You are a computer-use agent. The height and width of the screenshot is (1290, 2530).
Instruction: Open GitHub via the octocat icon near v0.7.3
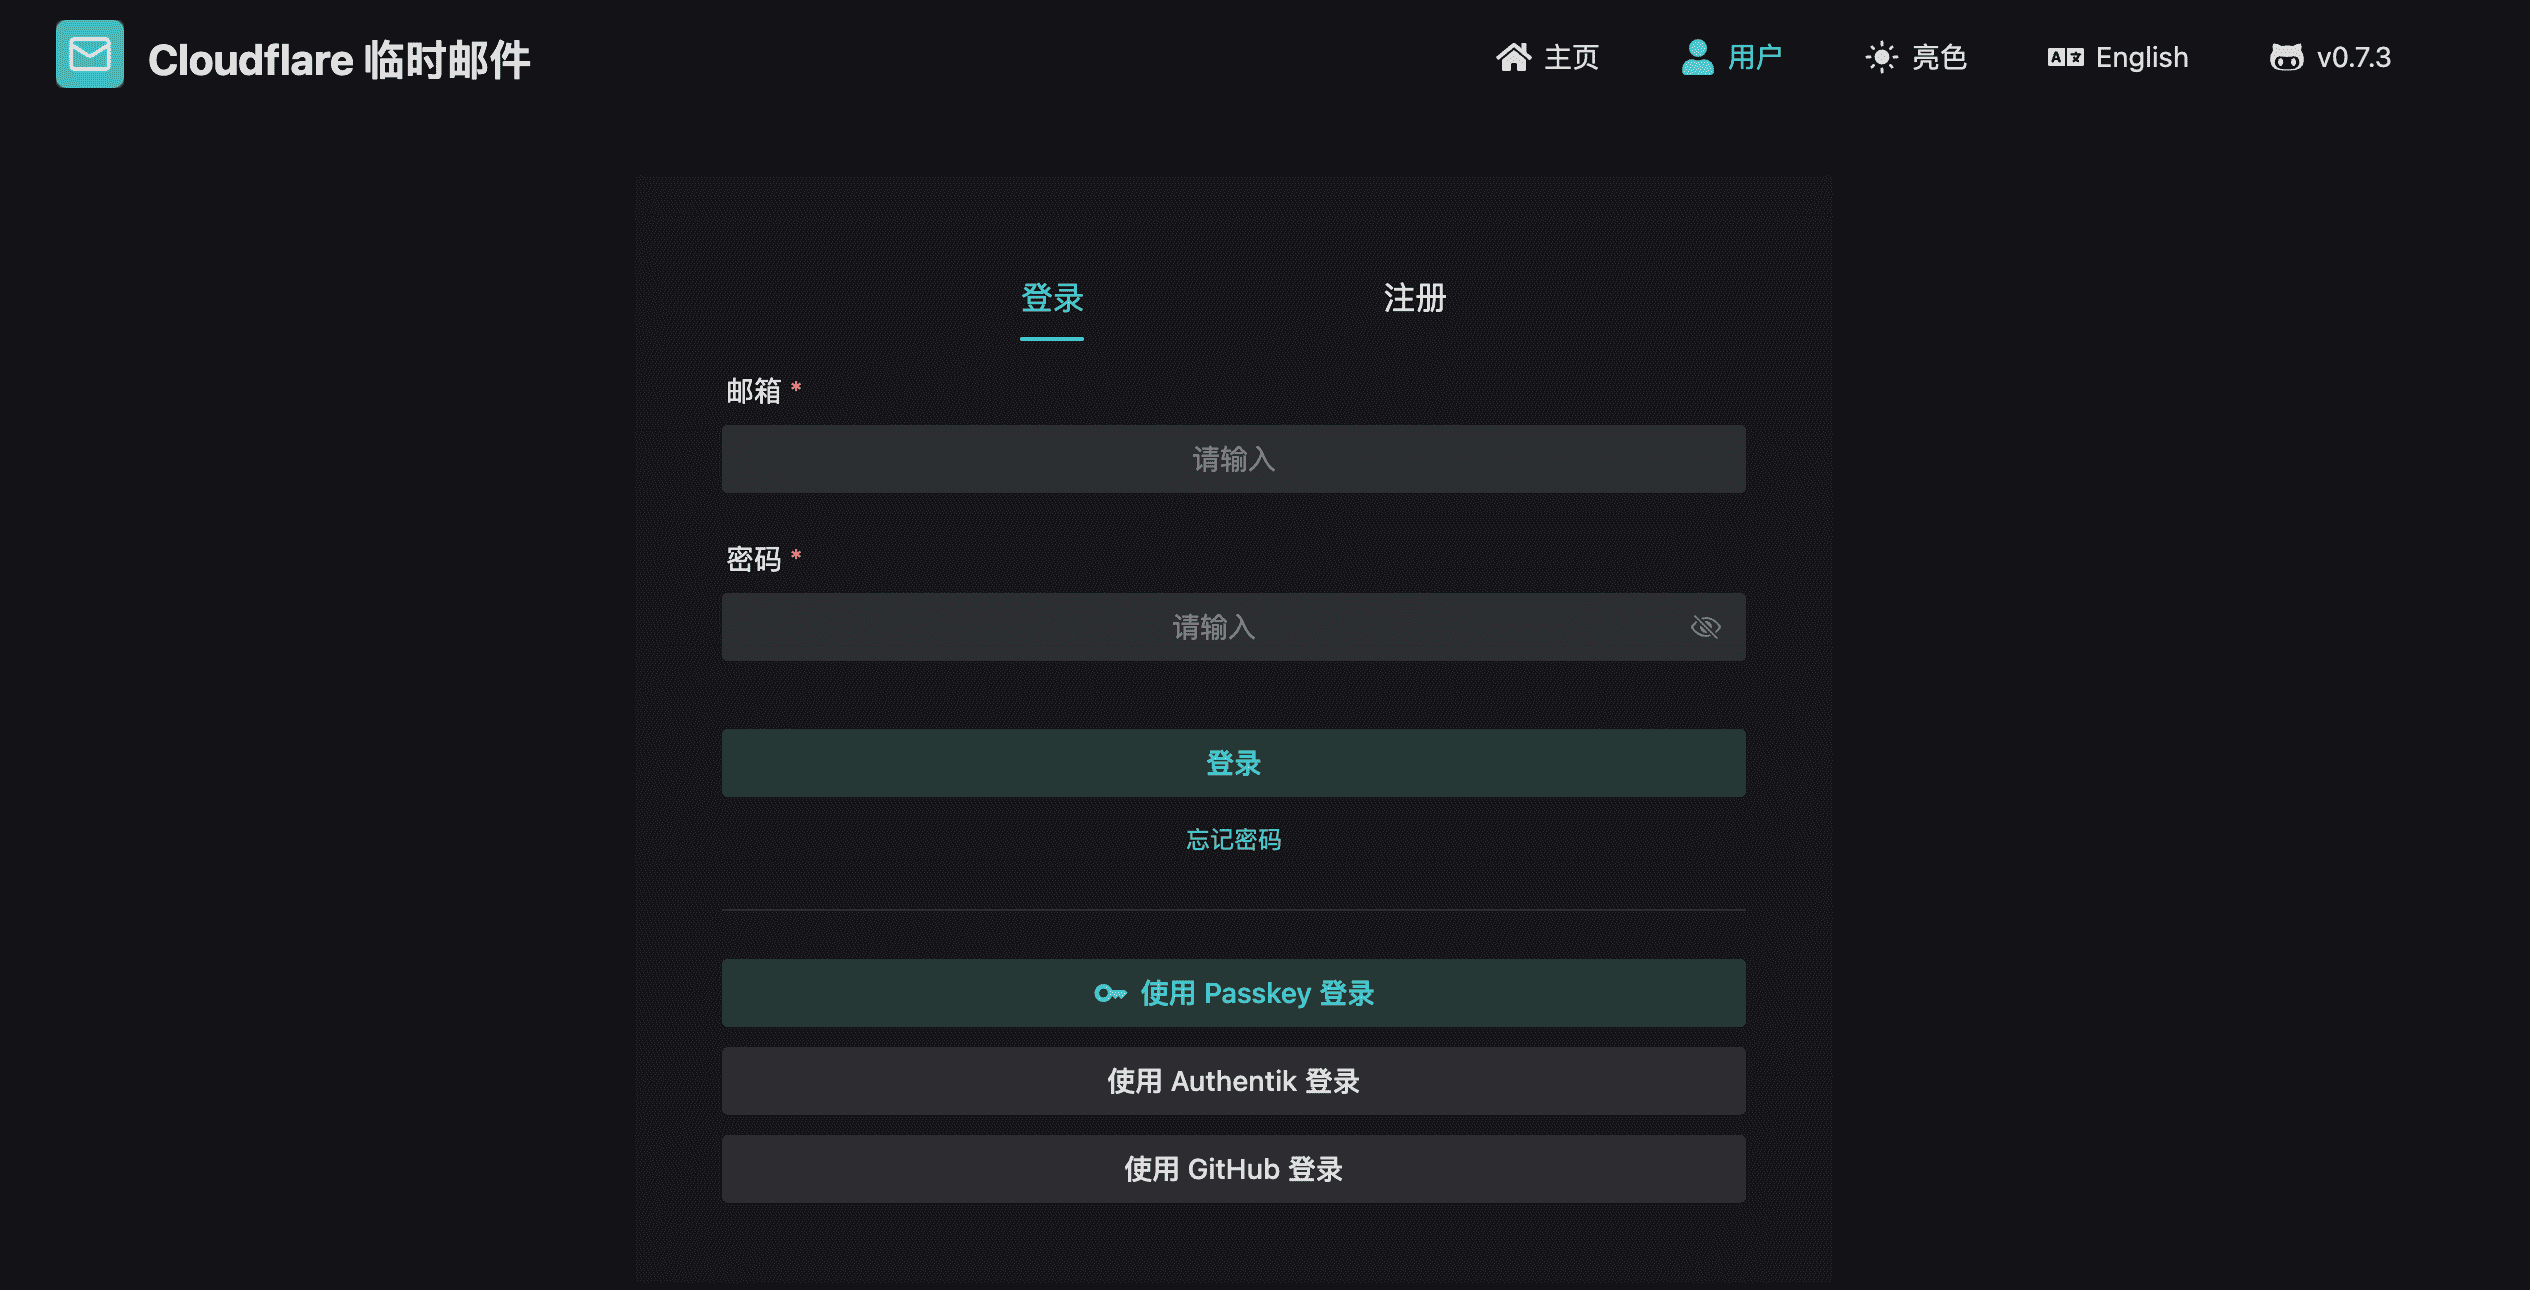2287,57
